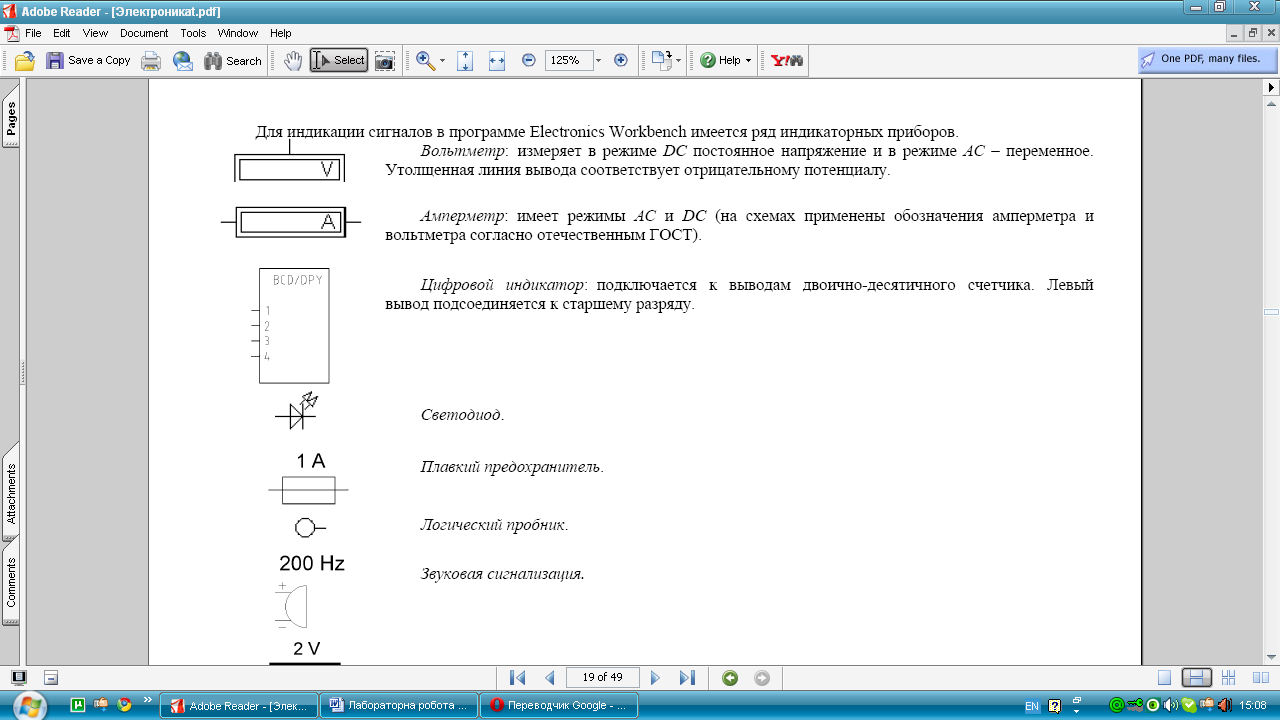Switch to Continuous page layout
Screen dimensions: 1280x720
1196,678
